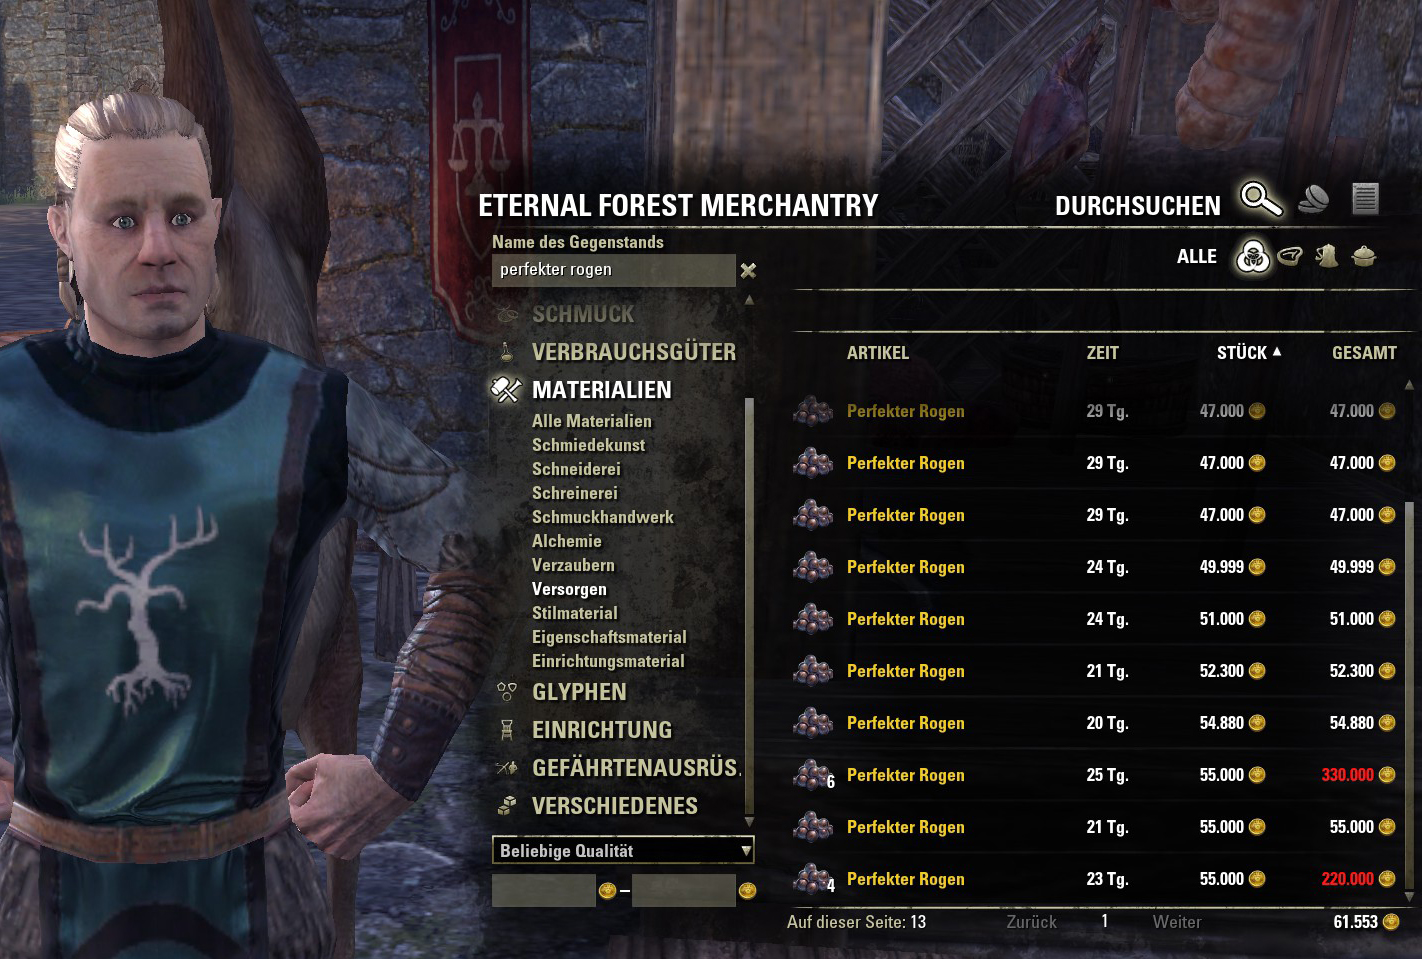Open the Beliebige Qualität dropdown
This screenshot has height=959, width=1422.
(623, 851)
